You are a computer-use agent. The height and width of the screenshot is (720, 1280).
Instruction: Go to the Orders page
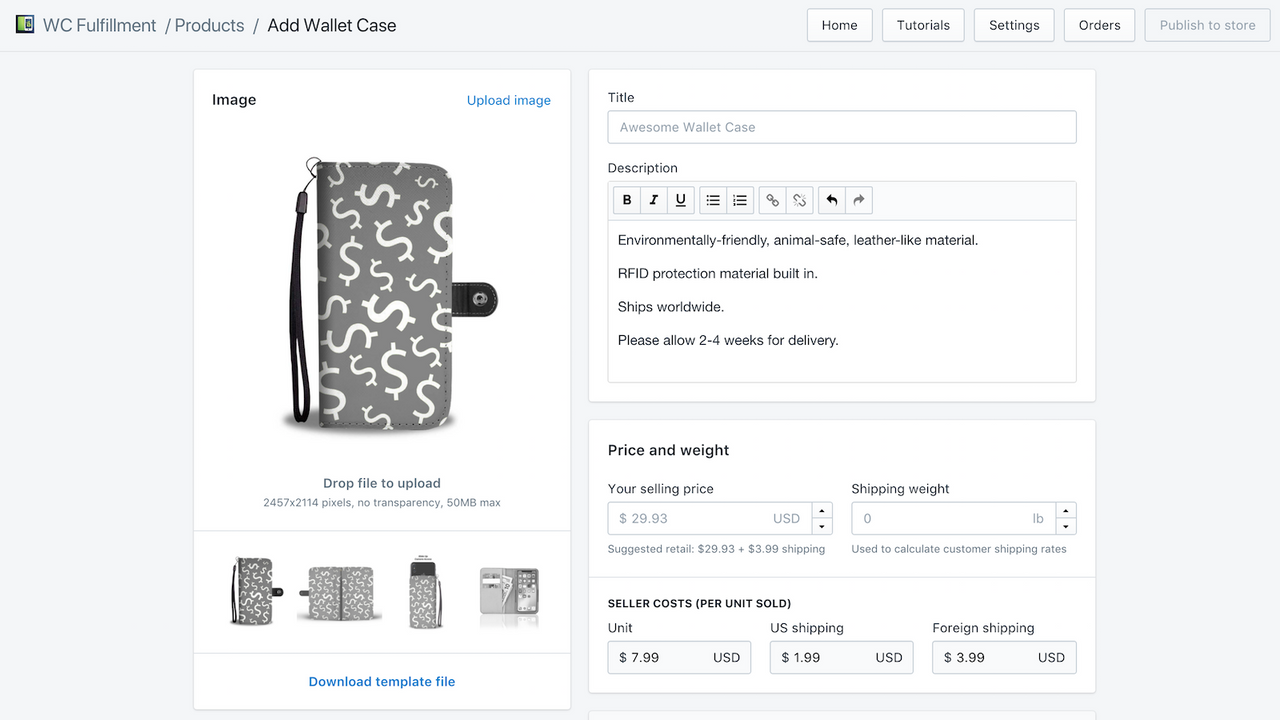pos(1099,25)
